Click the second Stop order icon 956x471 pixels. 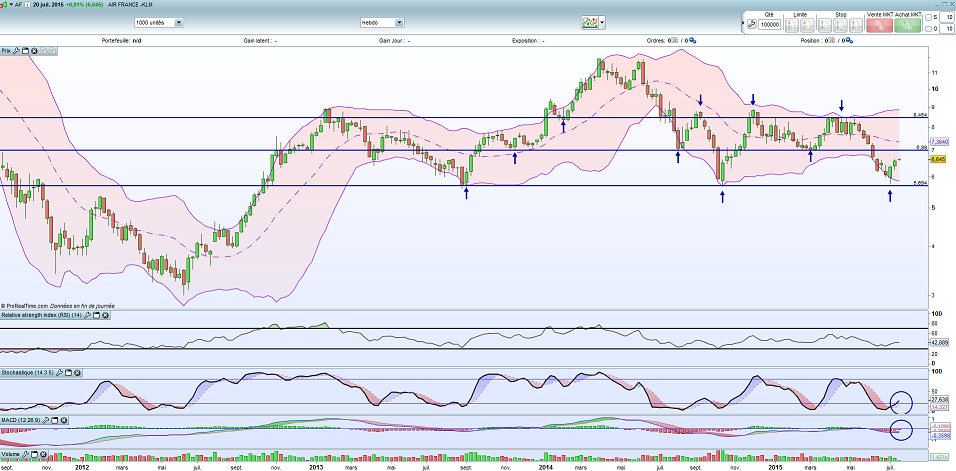840,26
